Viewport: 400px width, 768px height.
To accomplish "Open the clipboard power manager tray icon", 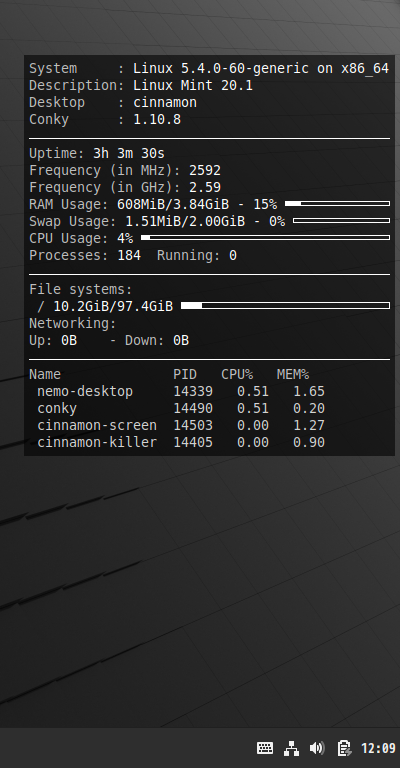I will [344, 748].
